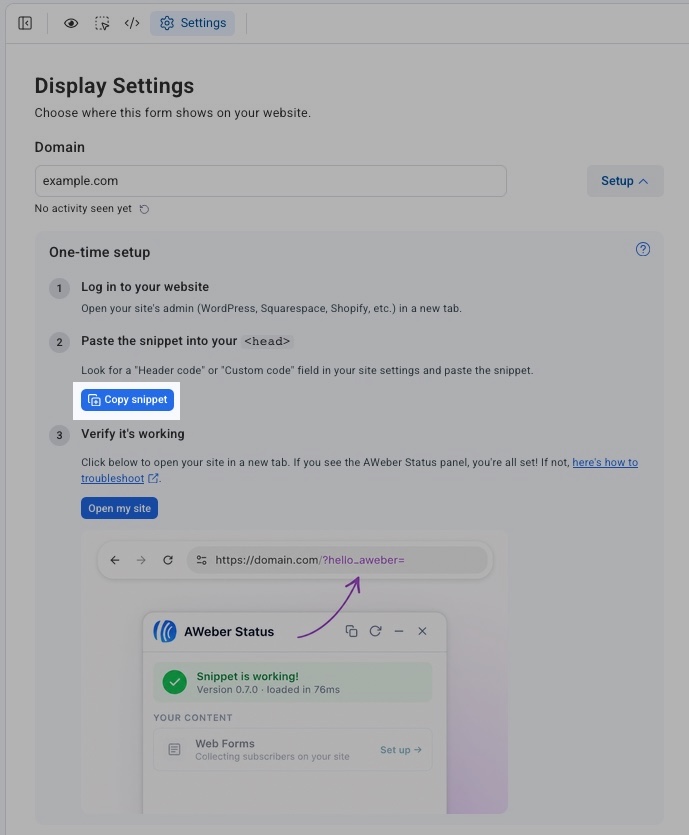Click the AWeber Status illustration image
The height and width of the screenshot is (835, 689).
pyautogui.click(x=294, y=672)
